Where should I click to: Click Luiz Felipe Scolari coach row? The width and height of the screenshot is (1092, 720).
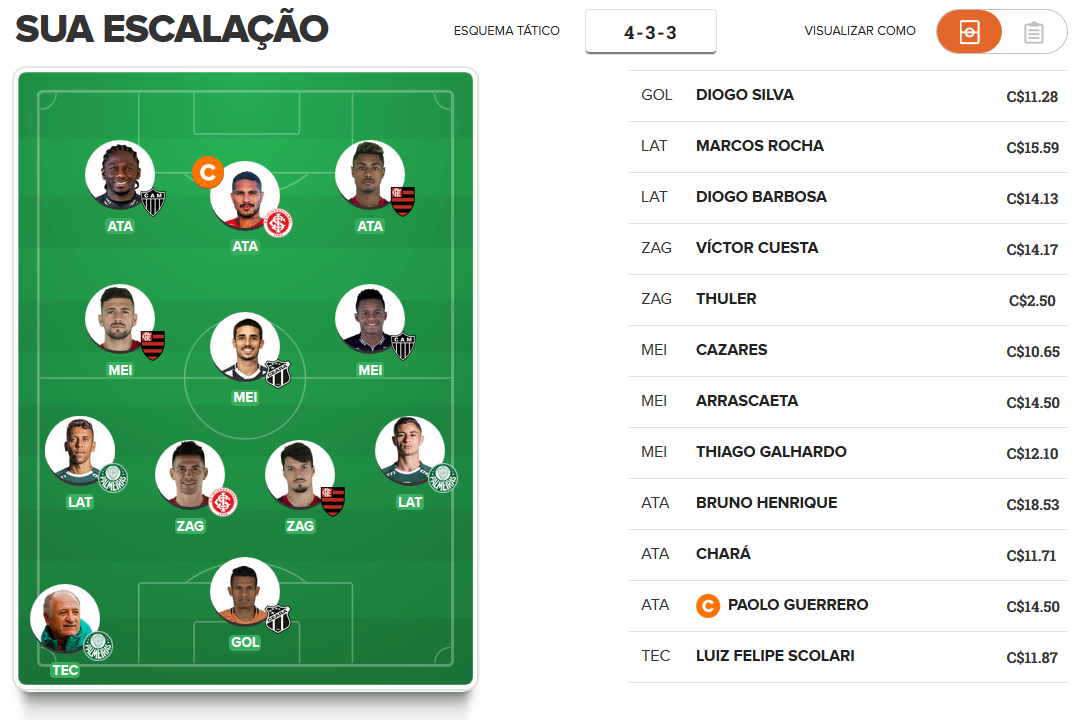click(x=848, y=657)
